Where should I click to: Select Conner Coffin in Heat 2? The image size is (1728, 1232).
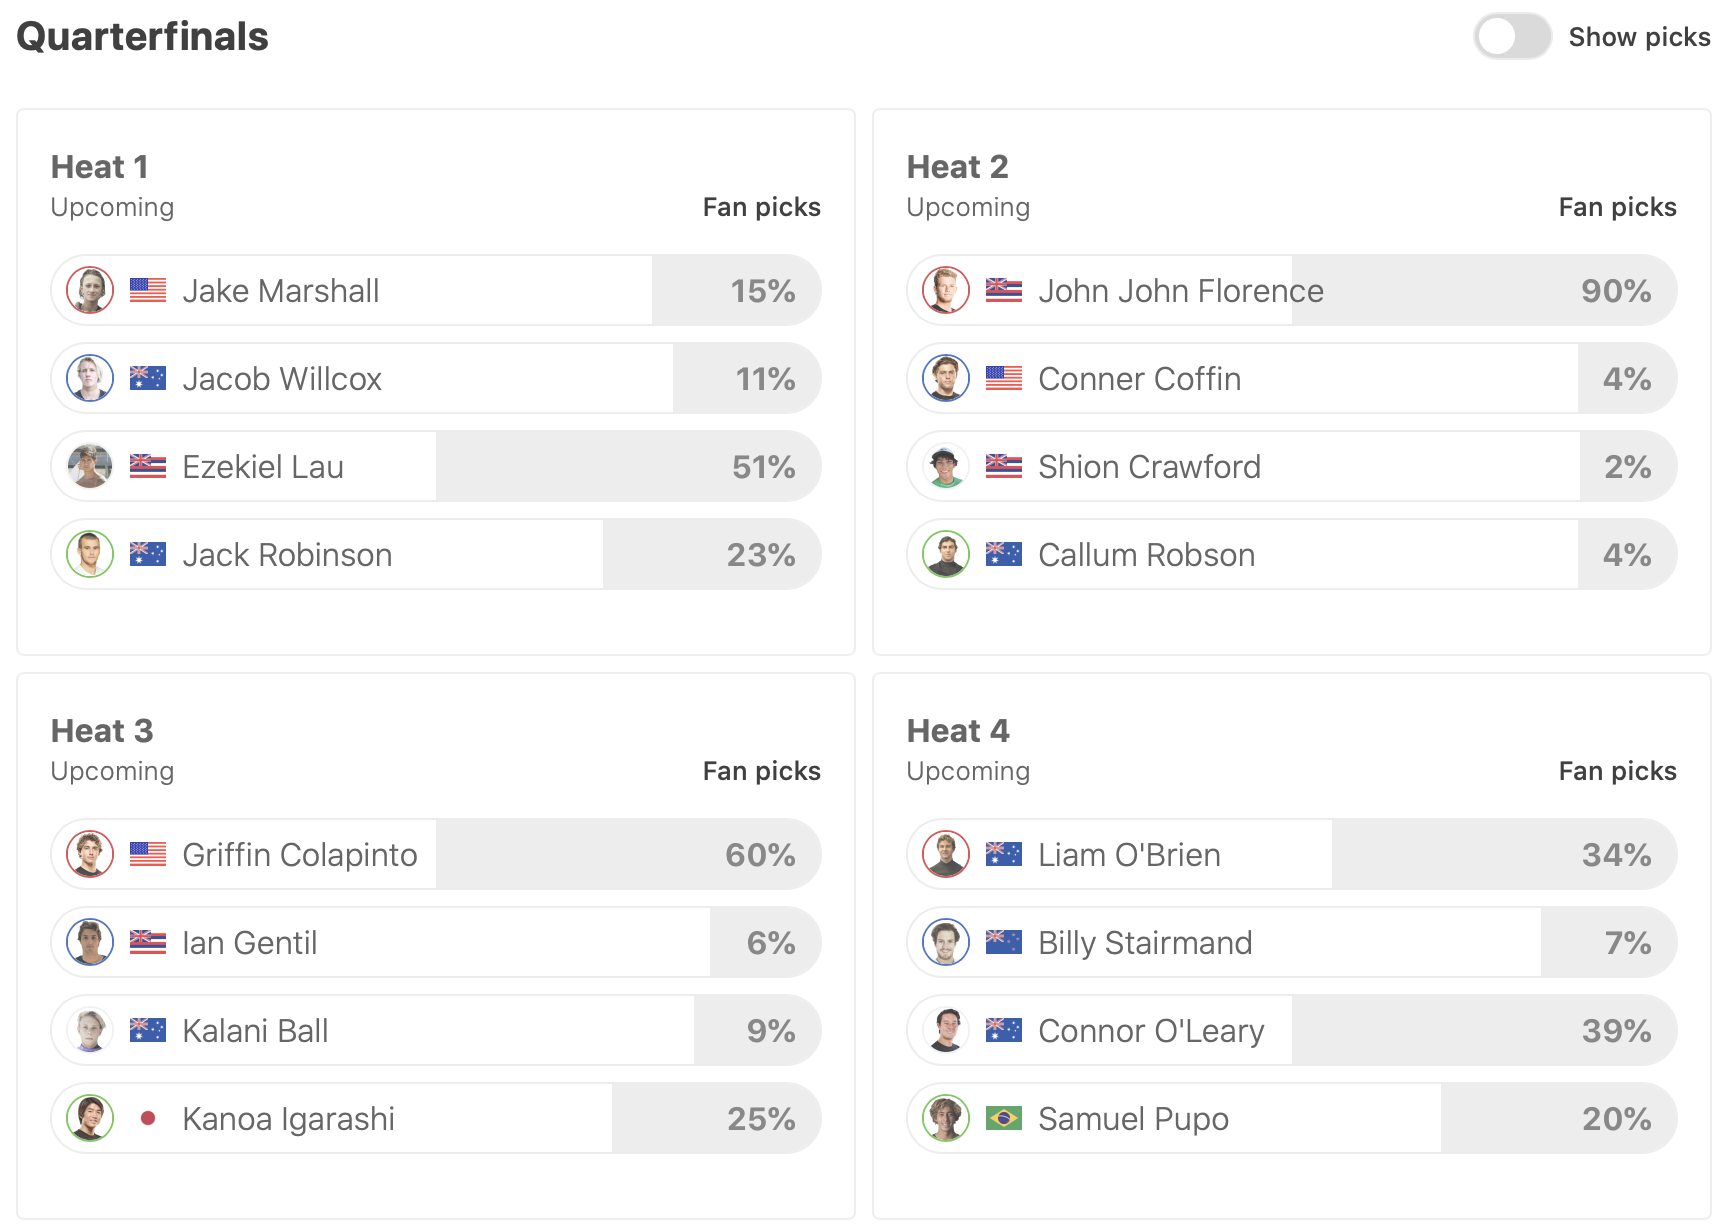point(1139,379)
